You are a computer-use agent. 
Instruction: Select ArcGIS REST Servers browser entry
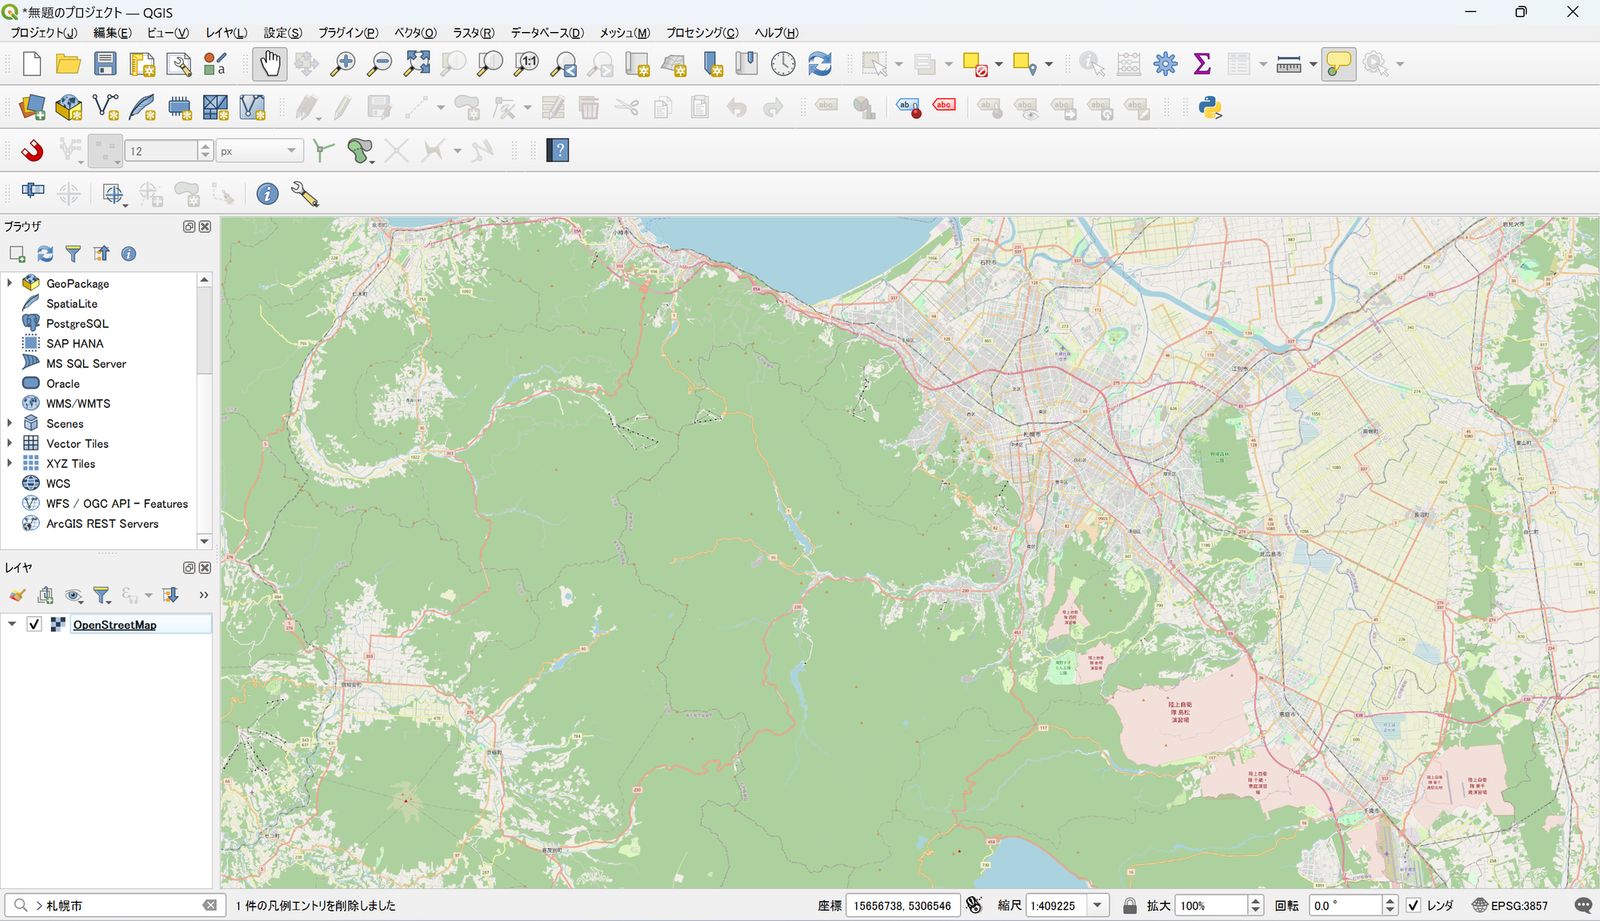(102, 523)
